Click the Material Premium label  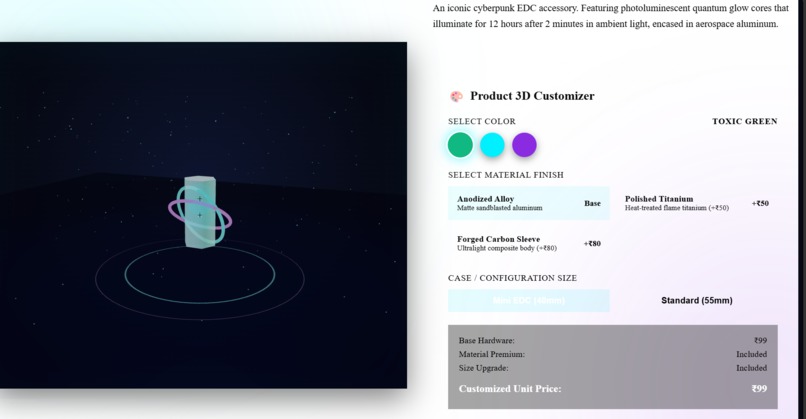pyautogui.click(x=491, y=354)
